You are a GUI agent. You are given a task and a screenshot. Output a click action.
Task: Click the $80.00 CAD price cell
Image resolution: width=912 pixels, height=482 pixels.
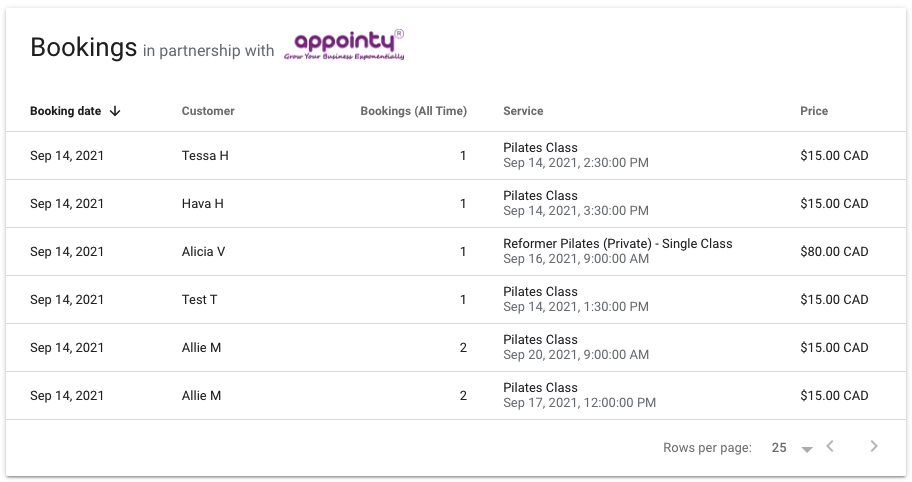tap(834, 252)
